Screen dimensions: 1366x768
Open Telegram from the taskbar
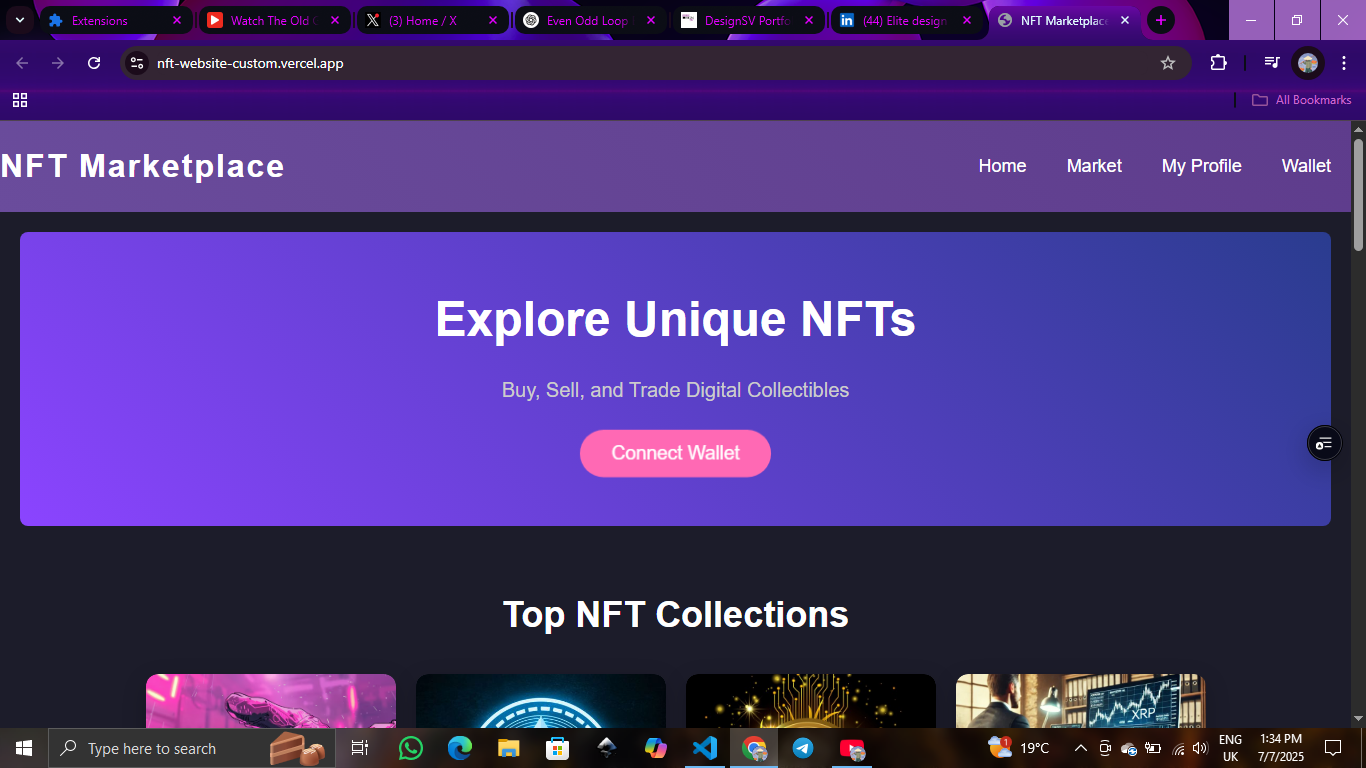point(803,748)
